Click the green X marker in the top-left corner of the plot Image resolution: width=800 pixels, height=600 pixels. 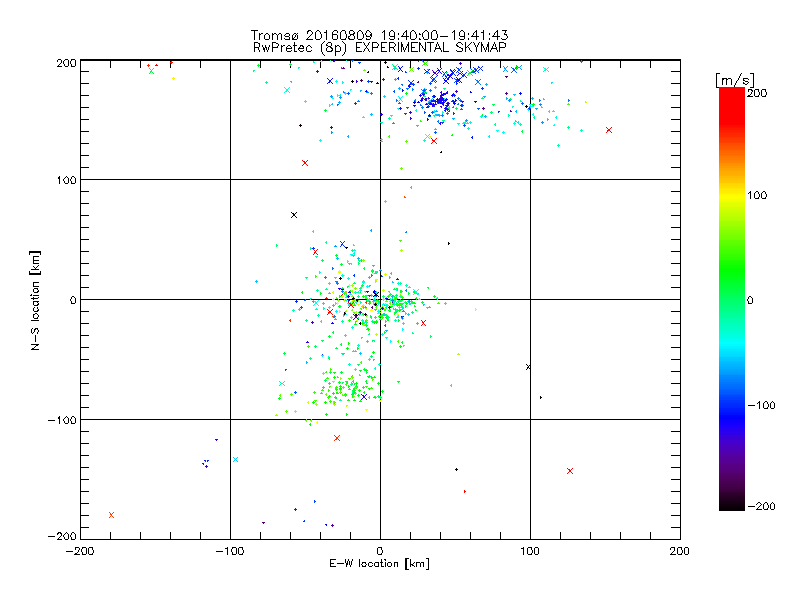coord(152,71)
